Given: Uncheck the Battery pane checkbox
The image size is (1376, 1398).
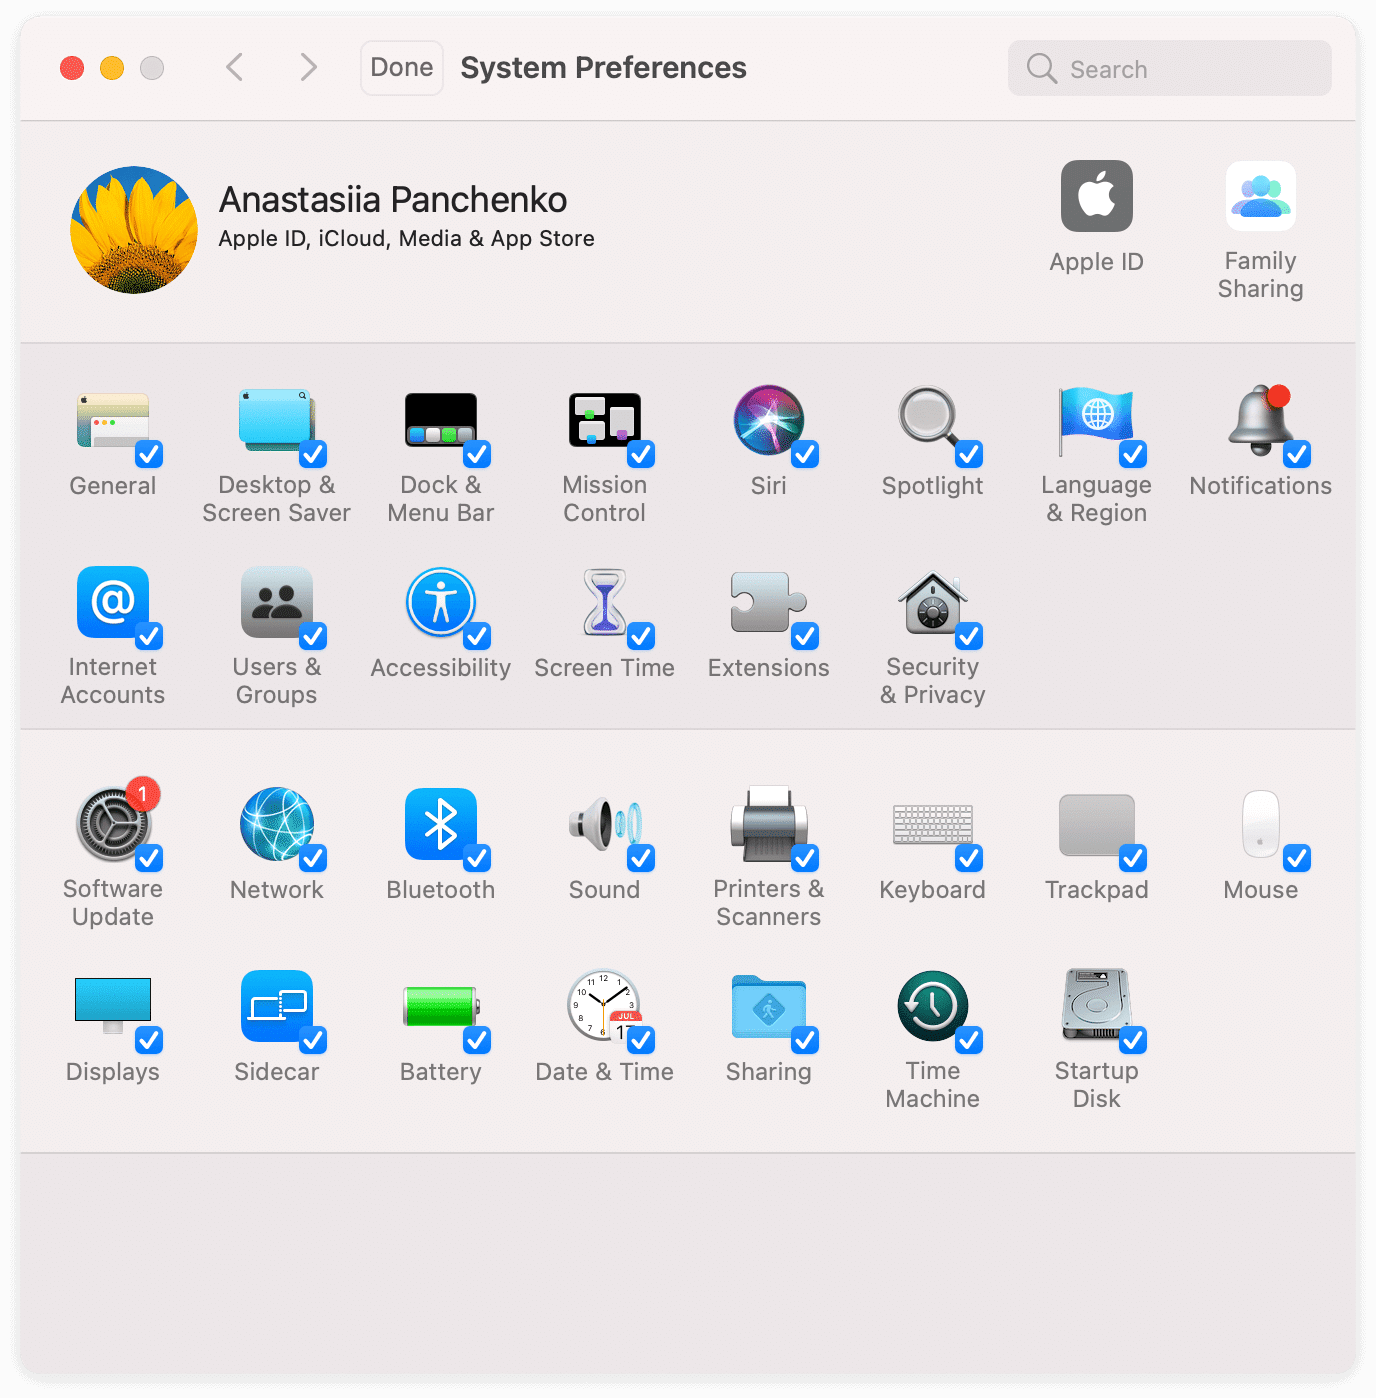Looking at the screenshot, I should click(x=477, y=1042).
